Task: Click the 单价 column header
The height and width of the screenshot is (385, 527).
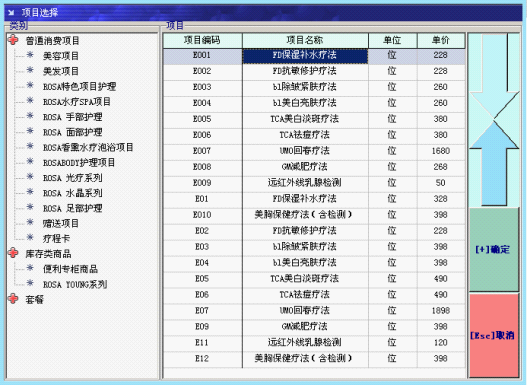Action: [x=441, y=41]
